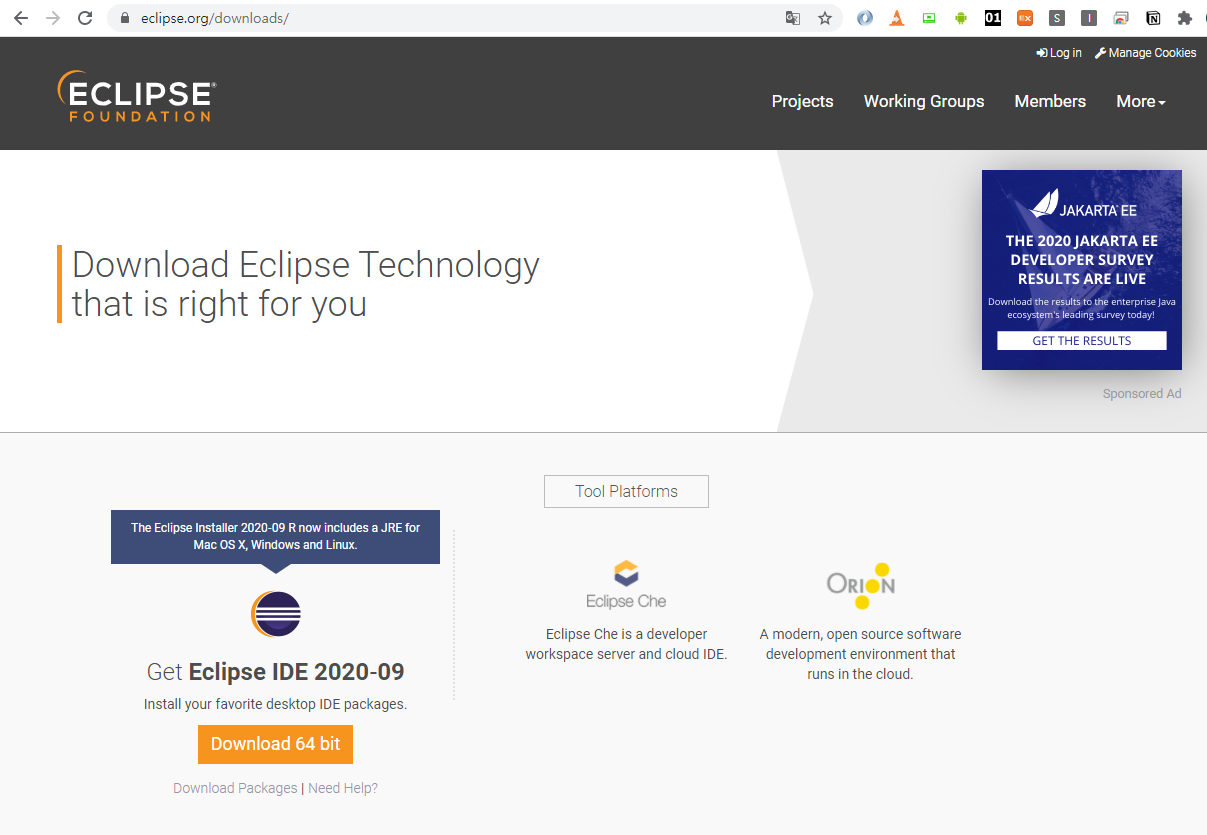The height and width of the screenshot is (835, 1207).
Task: Click the padlock site security icon
Action: (125, 18)
